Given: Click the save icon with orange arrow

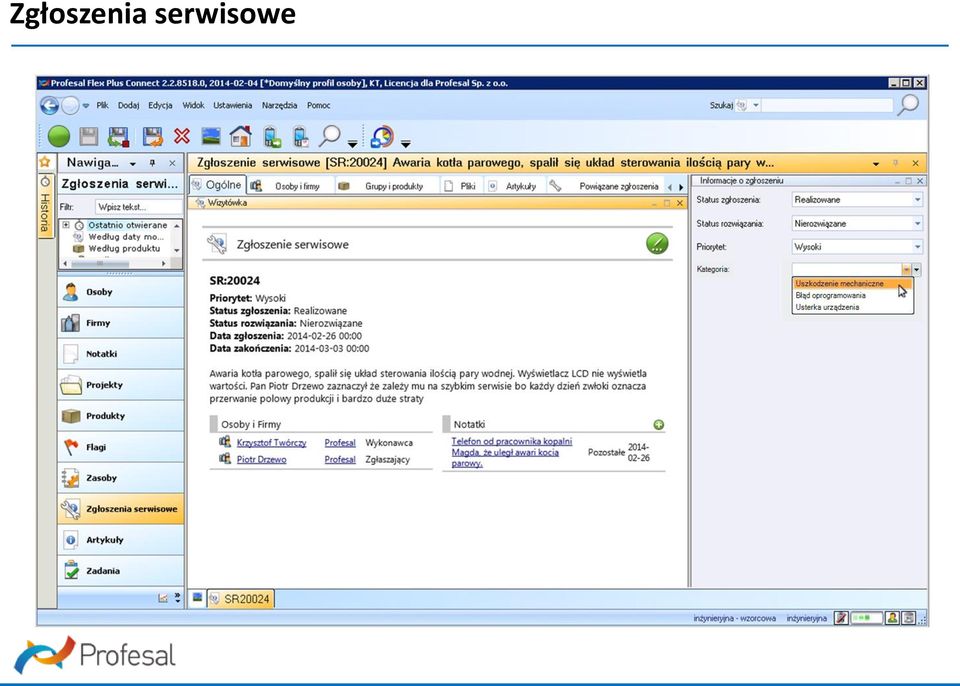Looking at the screenshot, I should click(152, 136).
